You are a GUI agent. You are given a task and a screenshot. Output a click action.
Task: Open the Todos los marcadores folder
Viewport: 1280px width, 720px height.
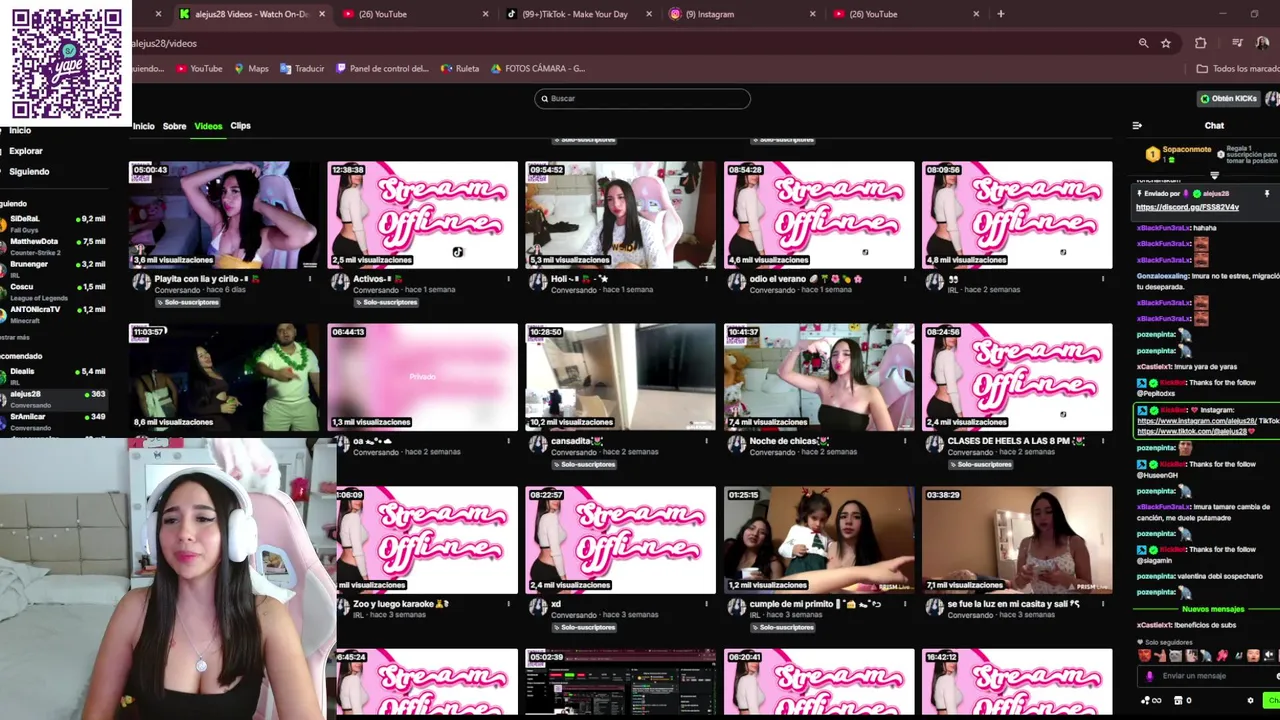1238,69
